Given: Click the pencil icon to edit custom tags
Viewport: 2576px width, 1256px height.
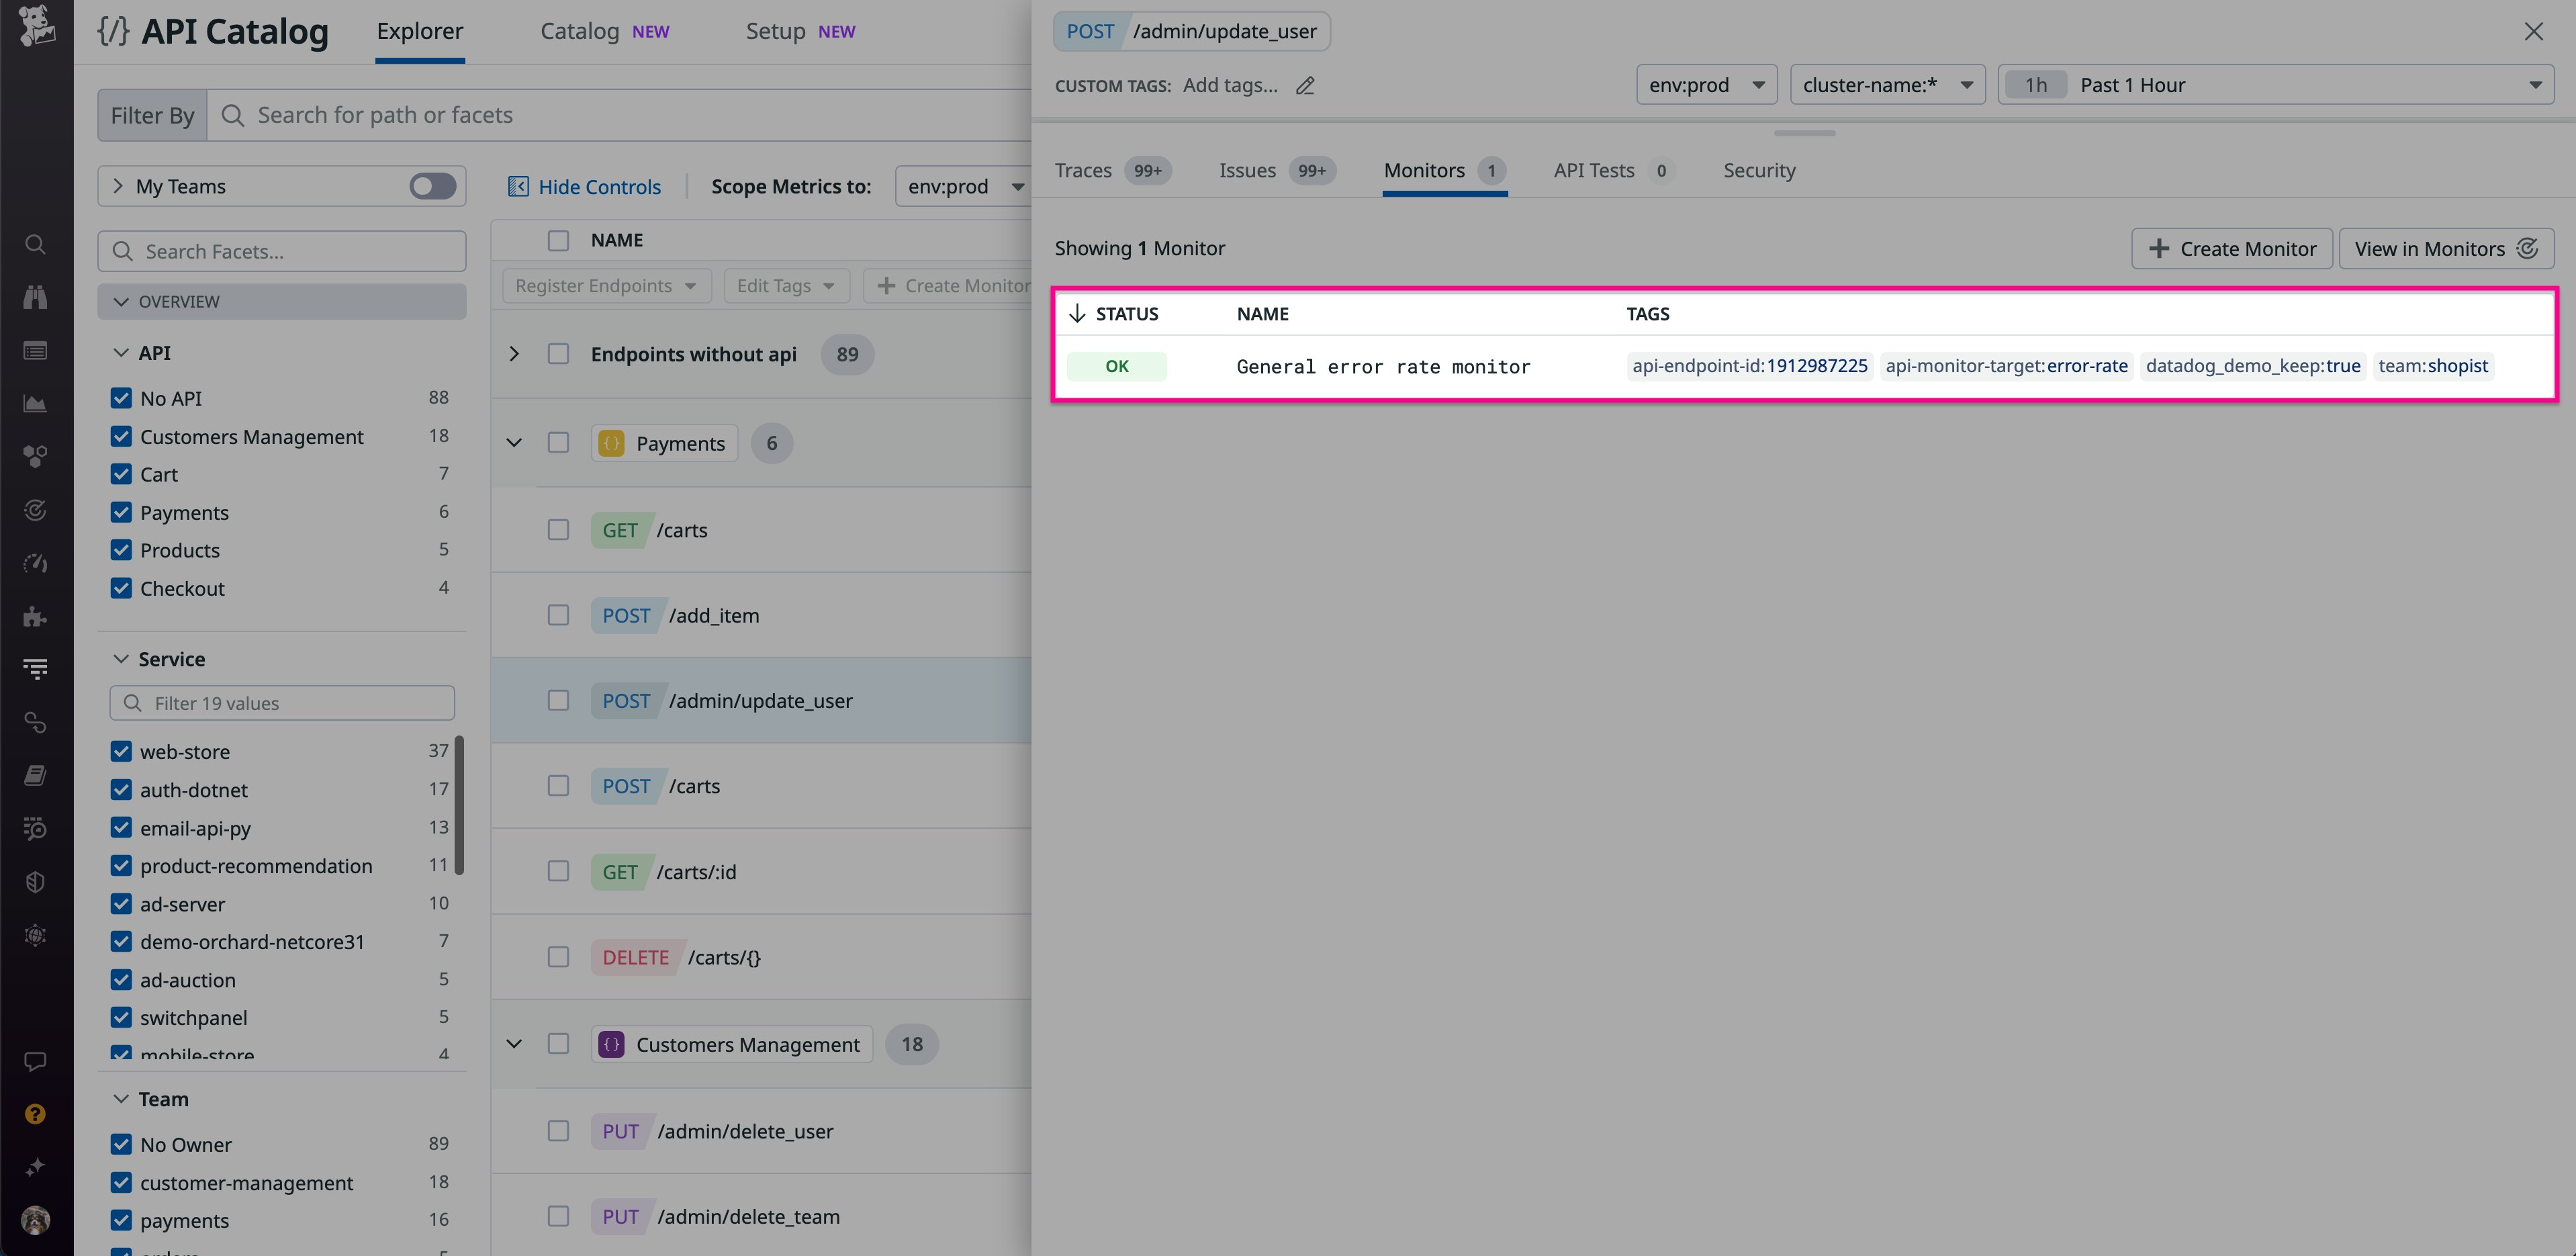Looking at the screenshot, I should (1305, 86).
